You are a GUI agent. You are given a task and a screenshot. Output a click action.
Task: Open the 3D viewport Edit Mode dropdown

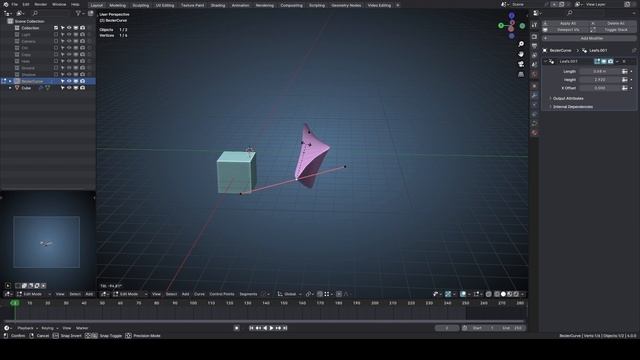coord(130,294)
